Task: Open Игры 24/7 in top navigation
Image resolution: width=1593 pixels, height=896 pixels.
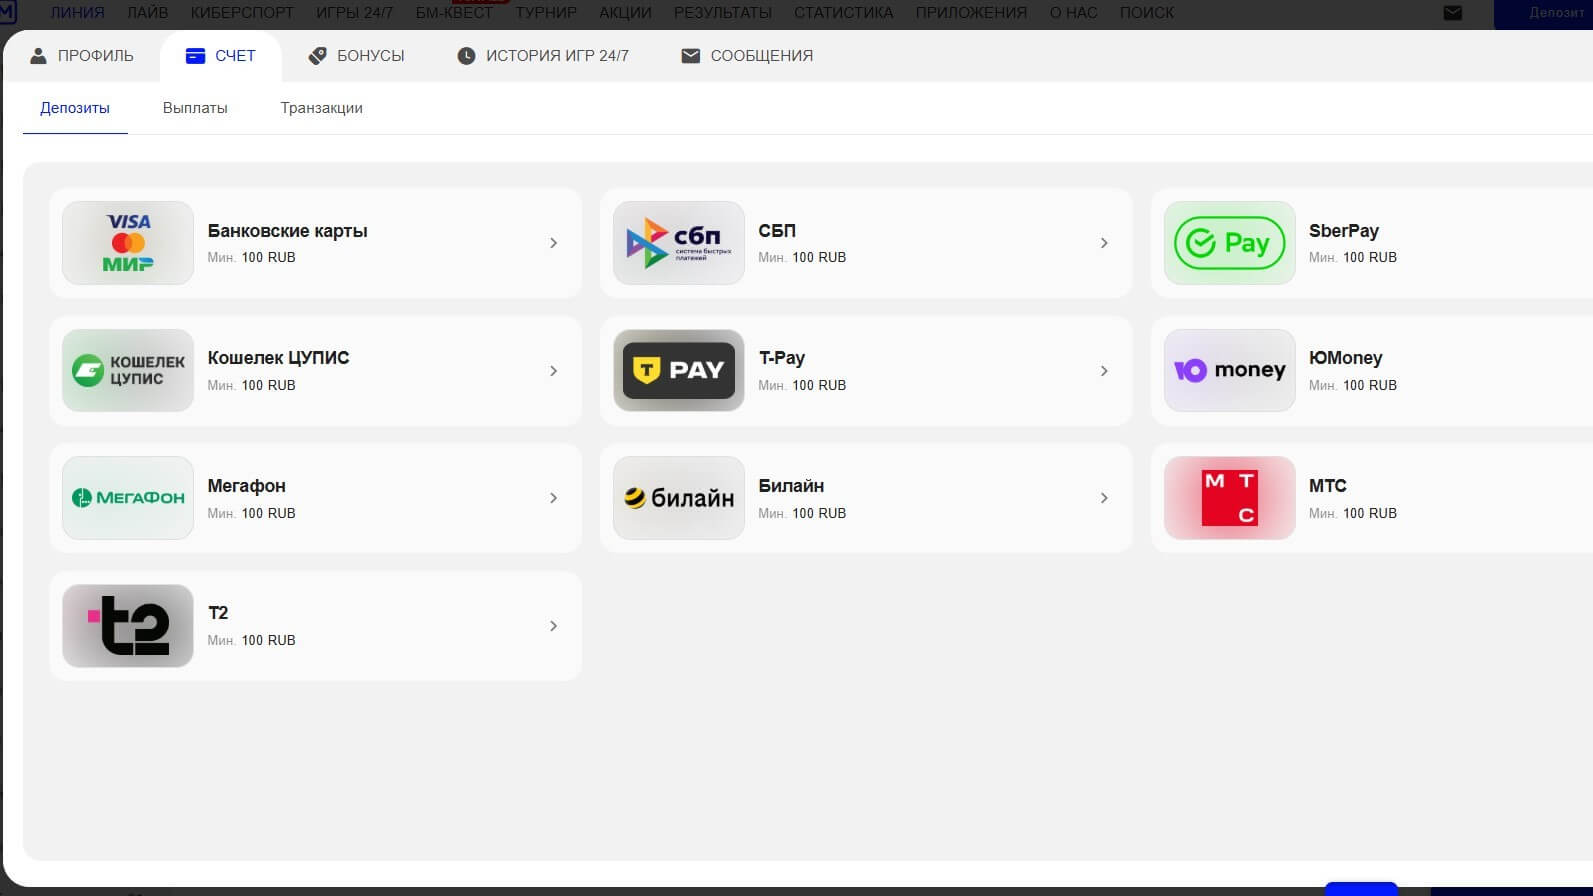Action: pyautogui.click(x=354, y=13)
